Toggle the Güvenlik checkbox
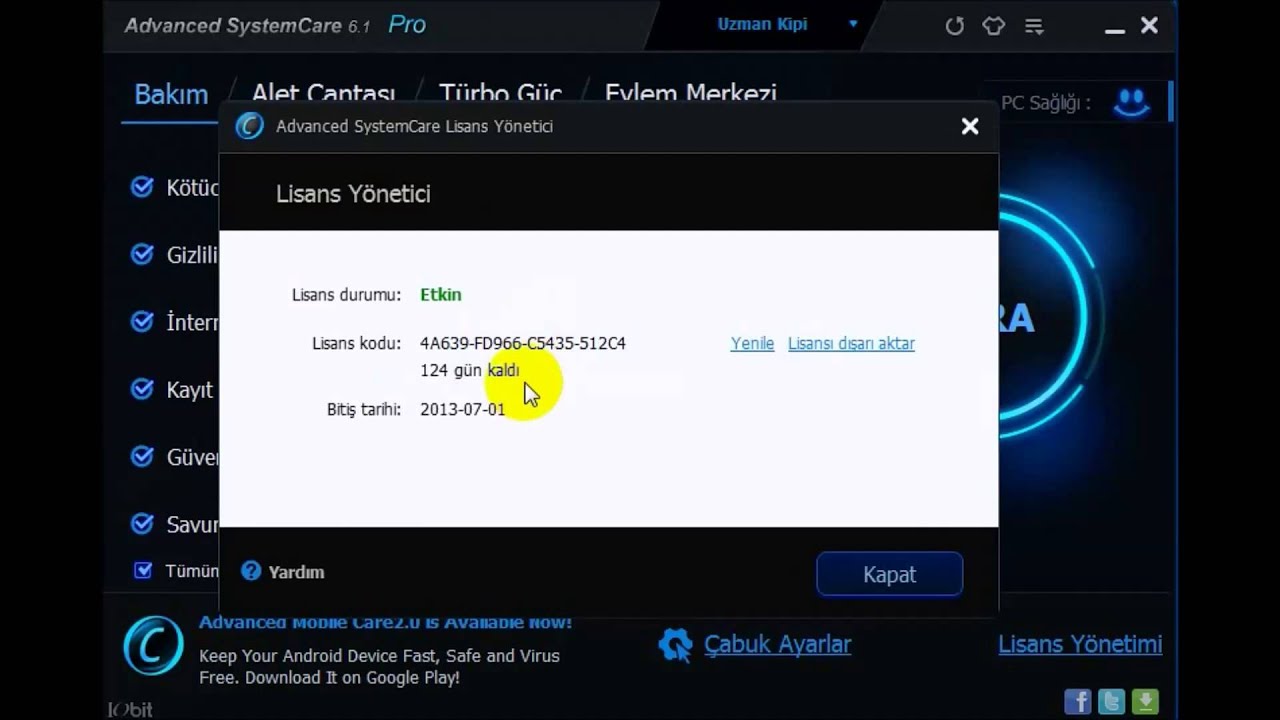Viewport: 1280px width, 720px height. point(142,456)
